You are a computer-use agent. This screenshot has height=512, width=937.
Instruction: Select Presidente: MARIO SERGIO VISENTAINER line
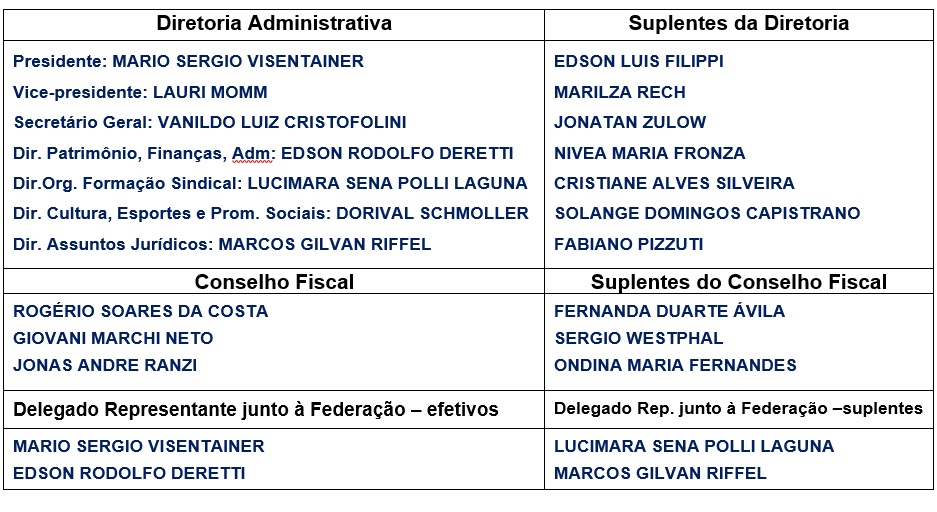pyautogui.click(x=188, y=61)
